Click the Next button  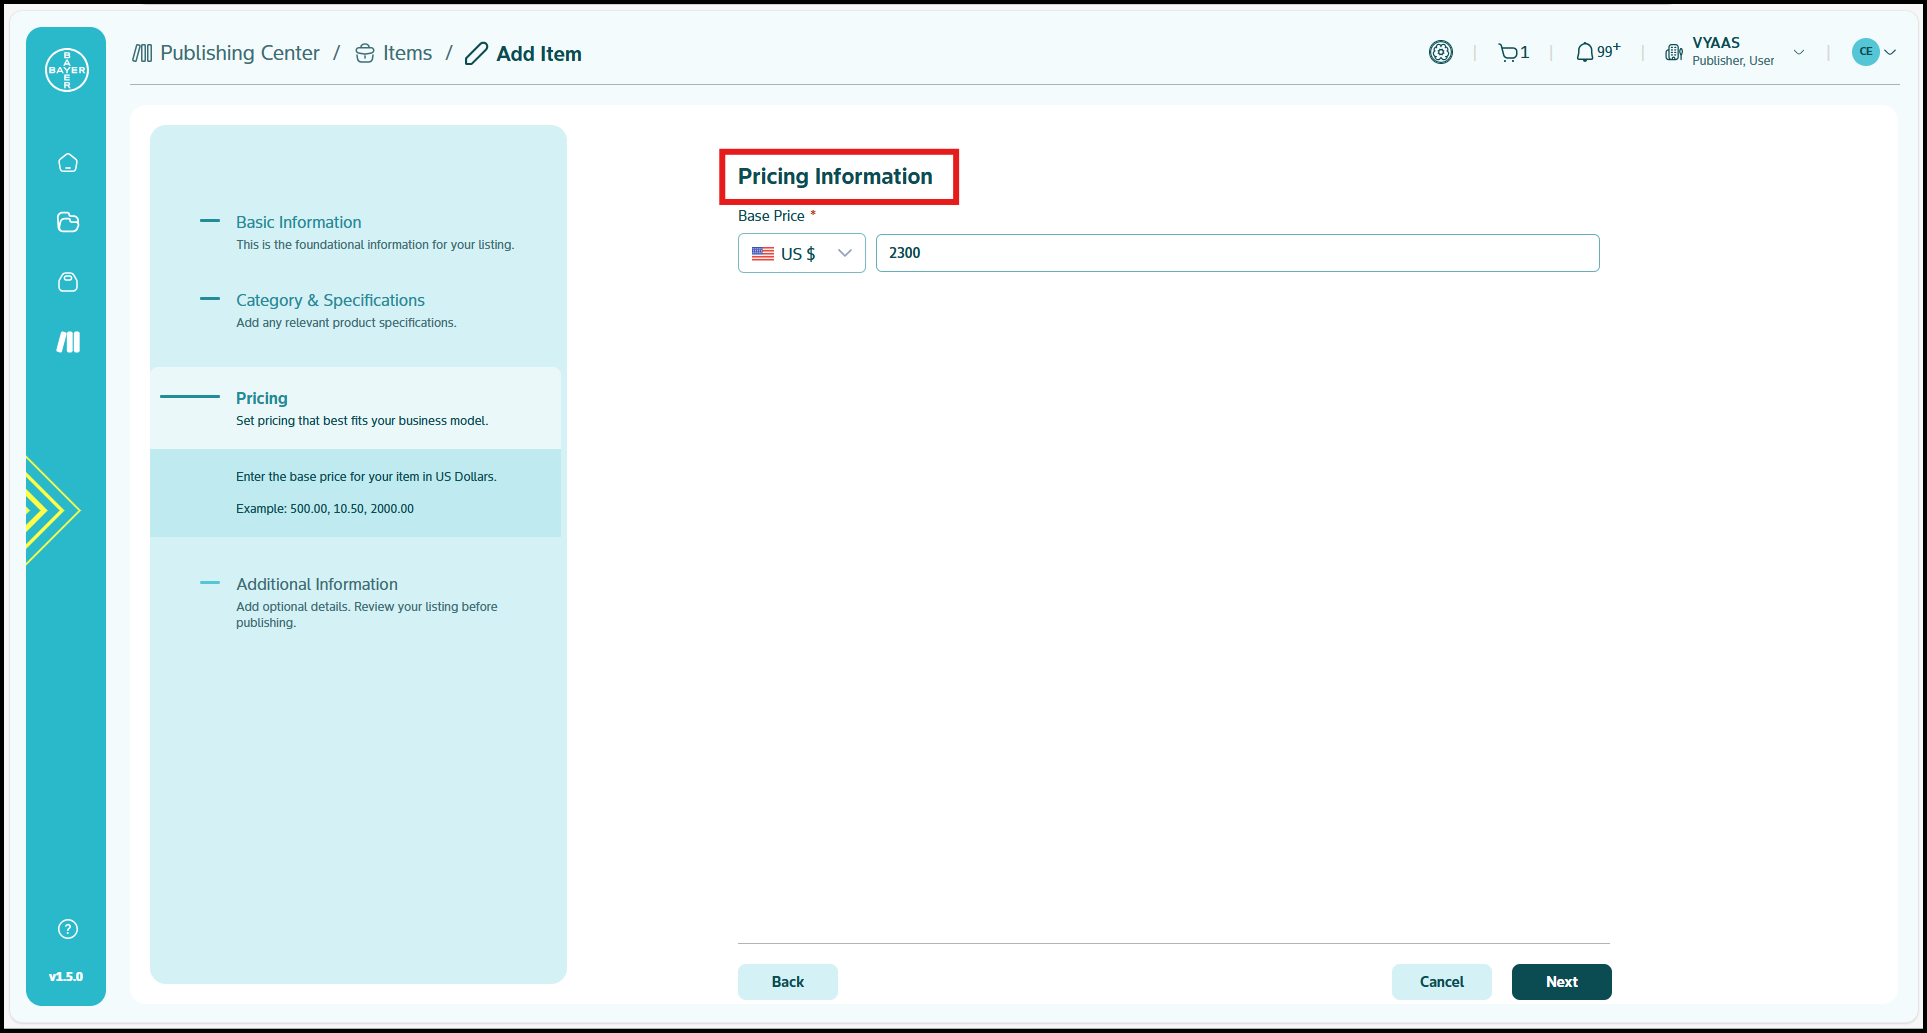point(1561,982)
